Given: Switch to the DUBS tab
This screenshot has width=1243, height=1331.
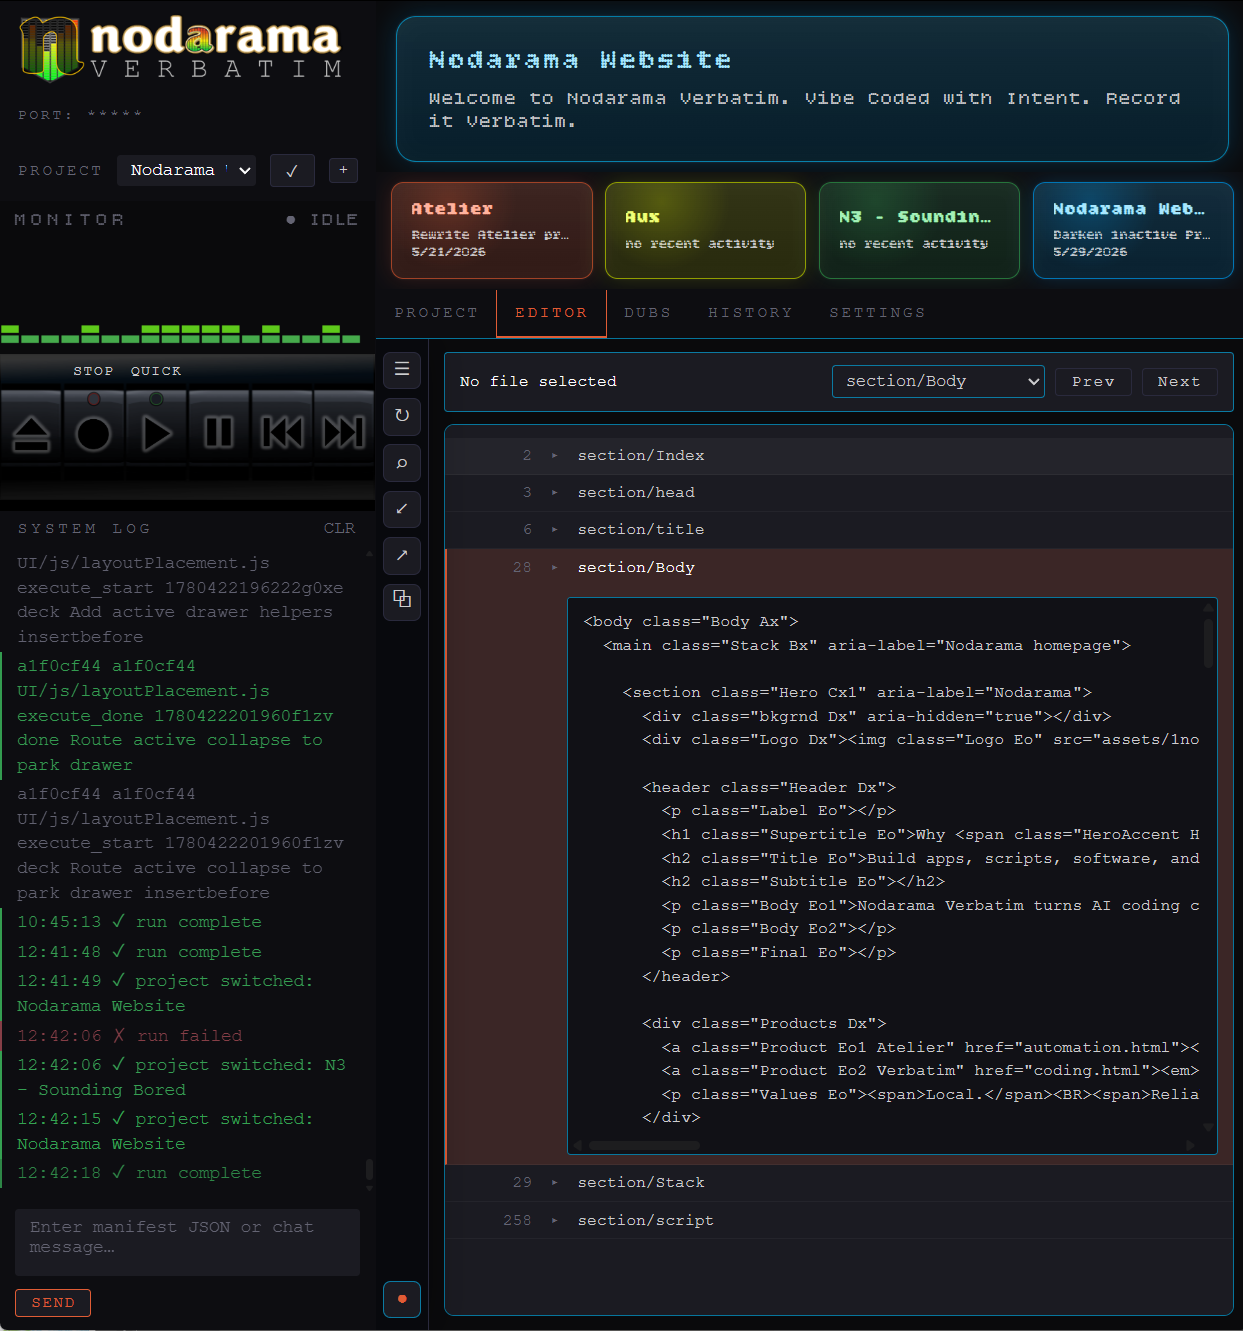Looking at the screenshot, I should [x=648, y=313].
